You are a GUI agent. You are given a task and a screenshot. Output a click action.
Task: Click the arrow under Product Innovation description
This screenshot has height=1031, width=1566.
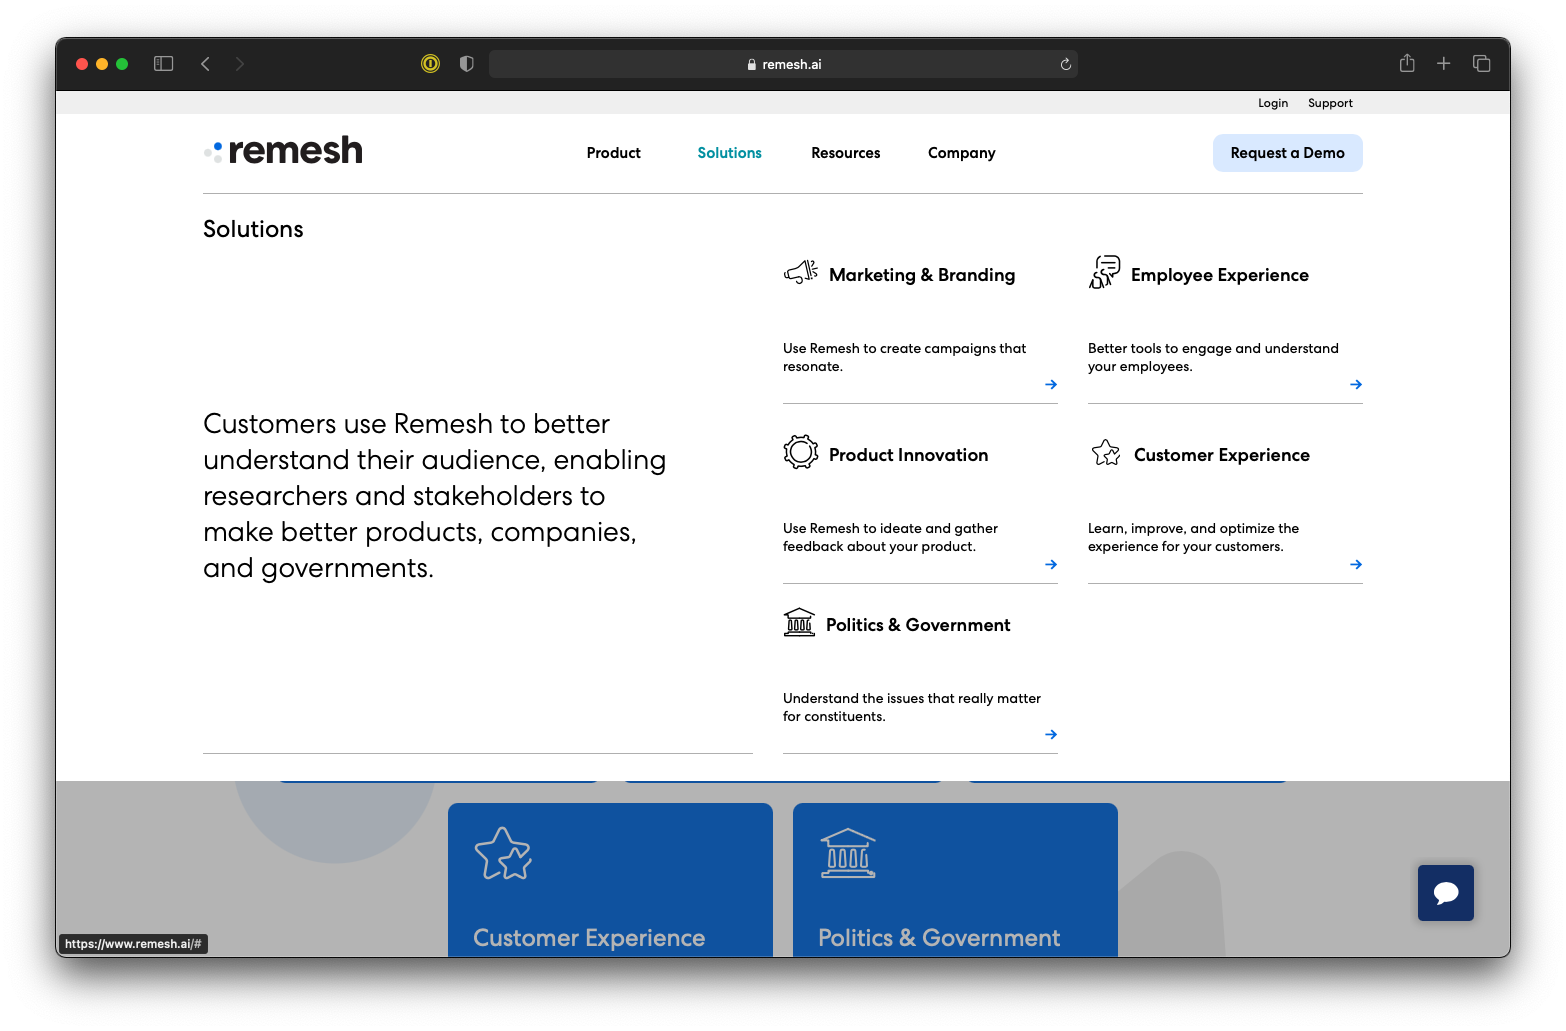point(1051,564)
